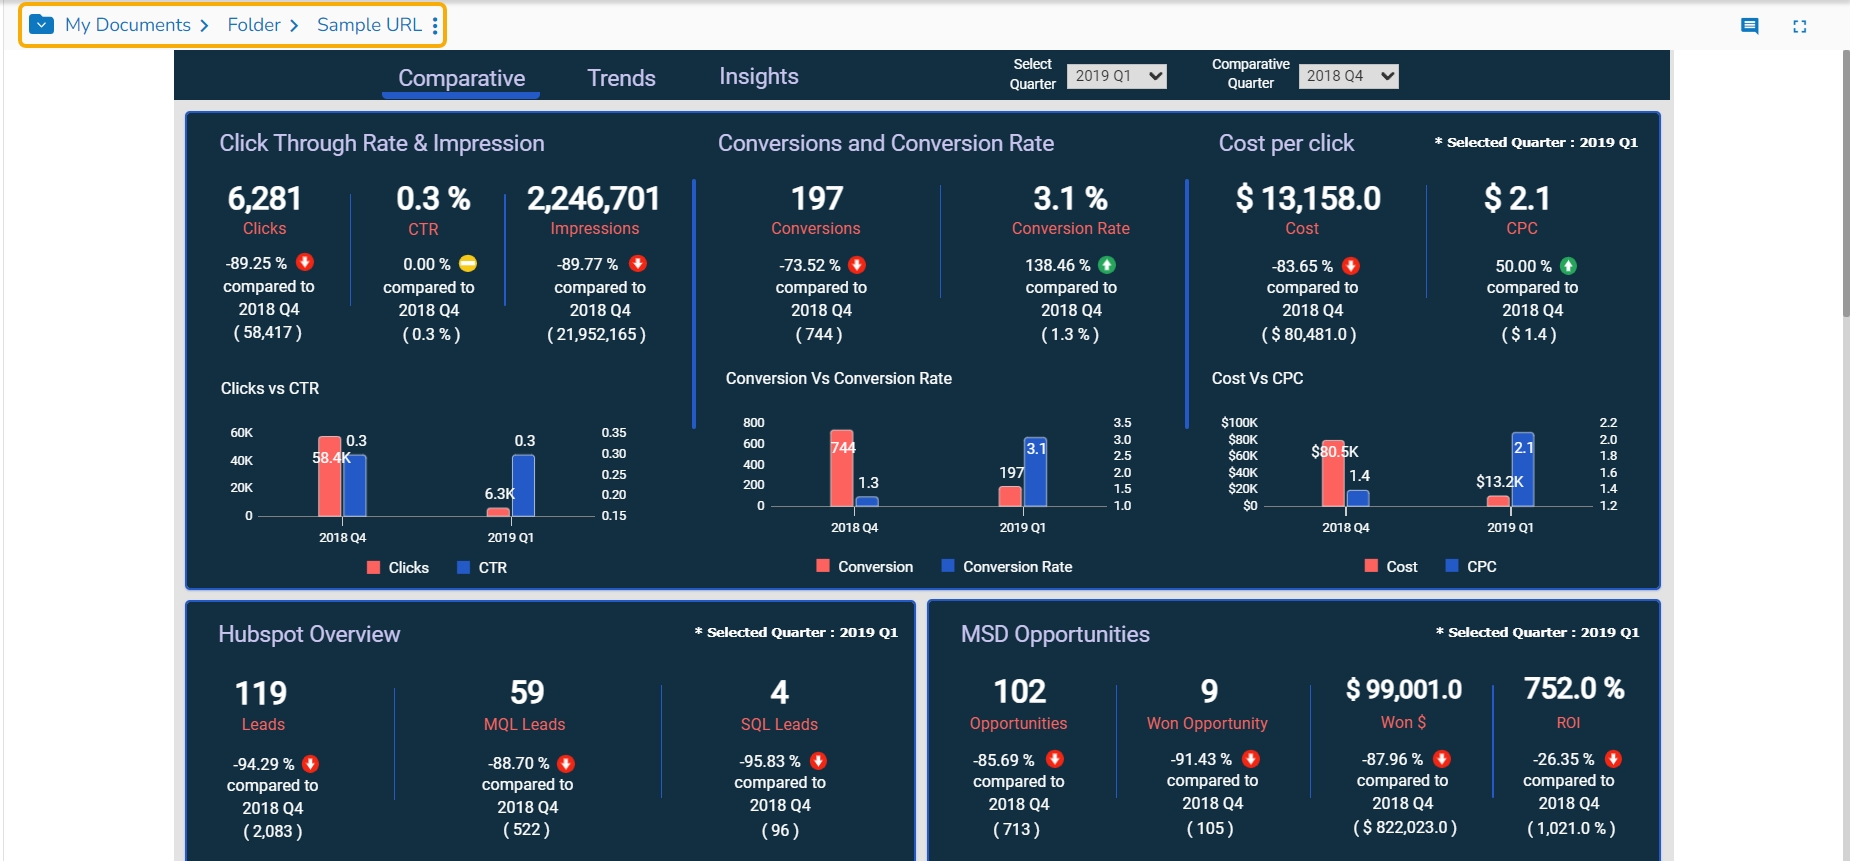Image resolution: width=1850 pixels, height=861 pixels.
Task: Toggle the Clicks legend item in chart
Action: [399, 568]
